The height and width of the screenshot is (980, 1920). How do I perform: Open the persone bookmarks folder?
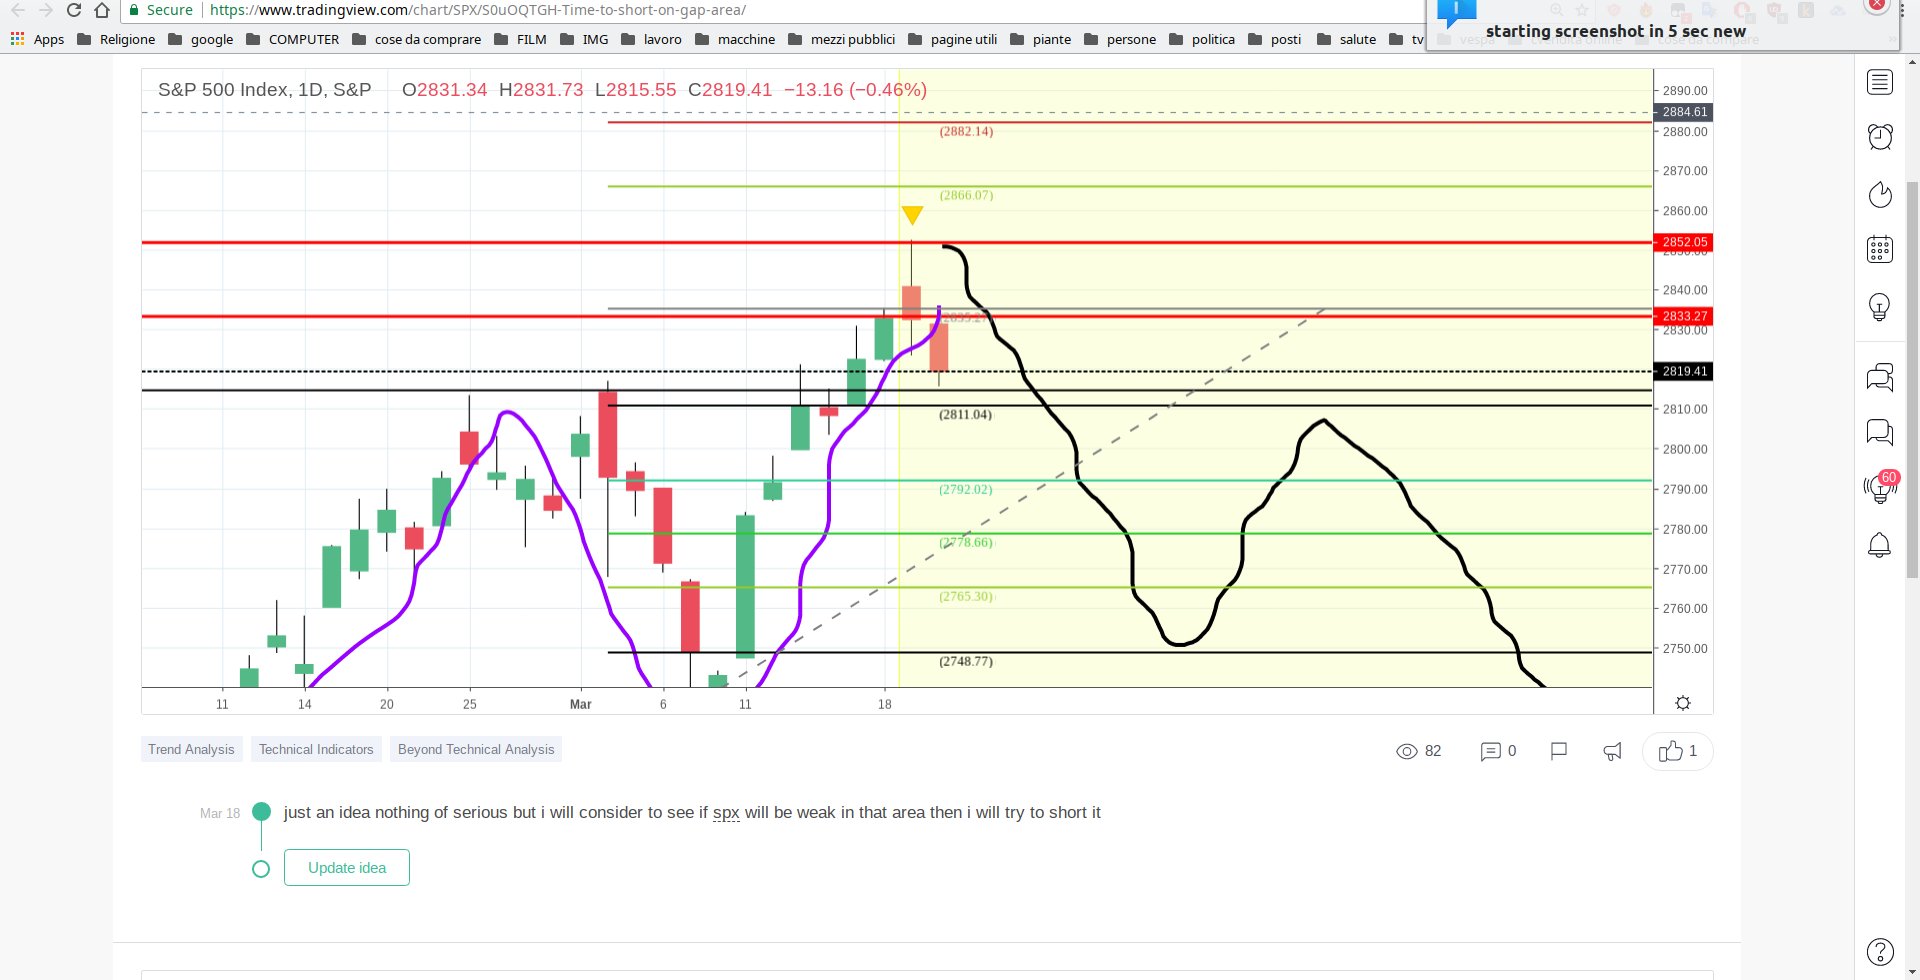point(1120,39)
